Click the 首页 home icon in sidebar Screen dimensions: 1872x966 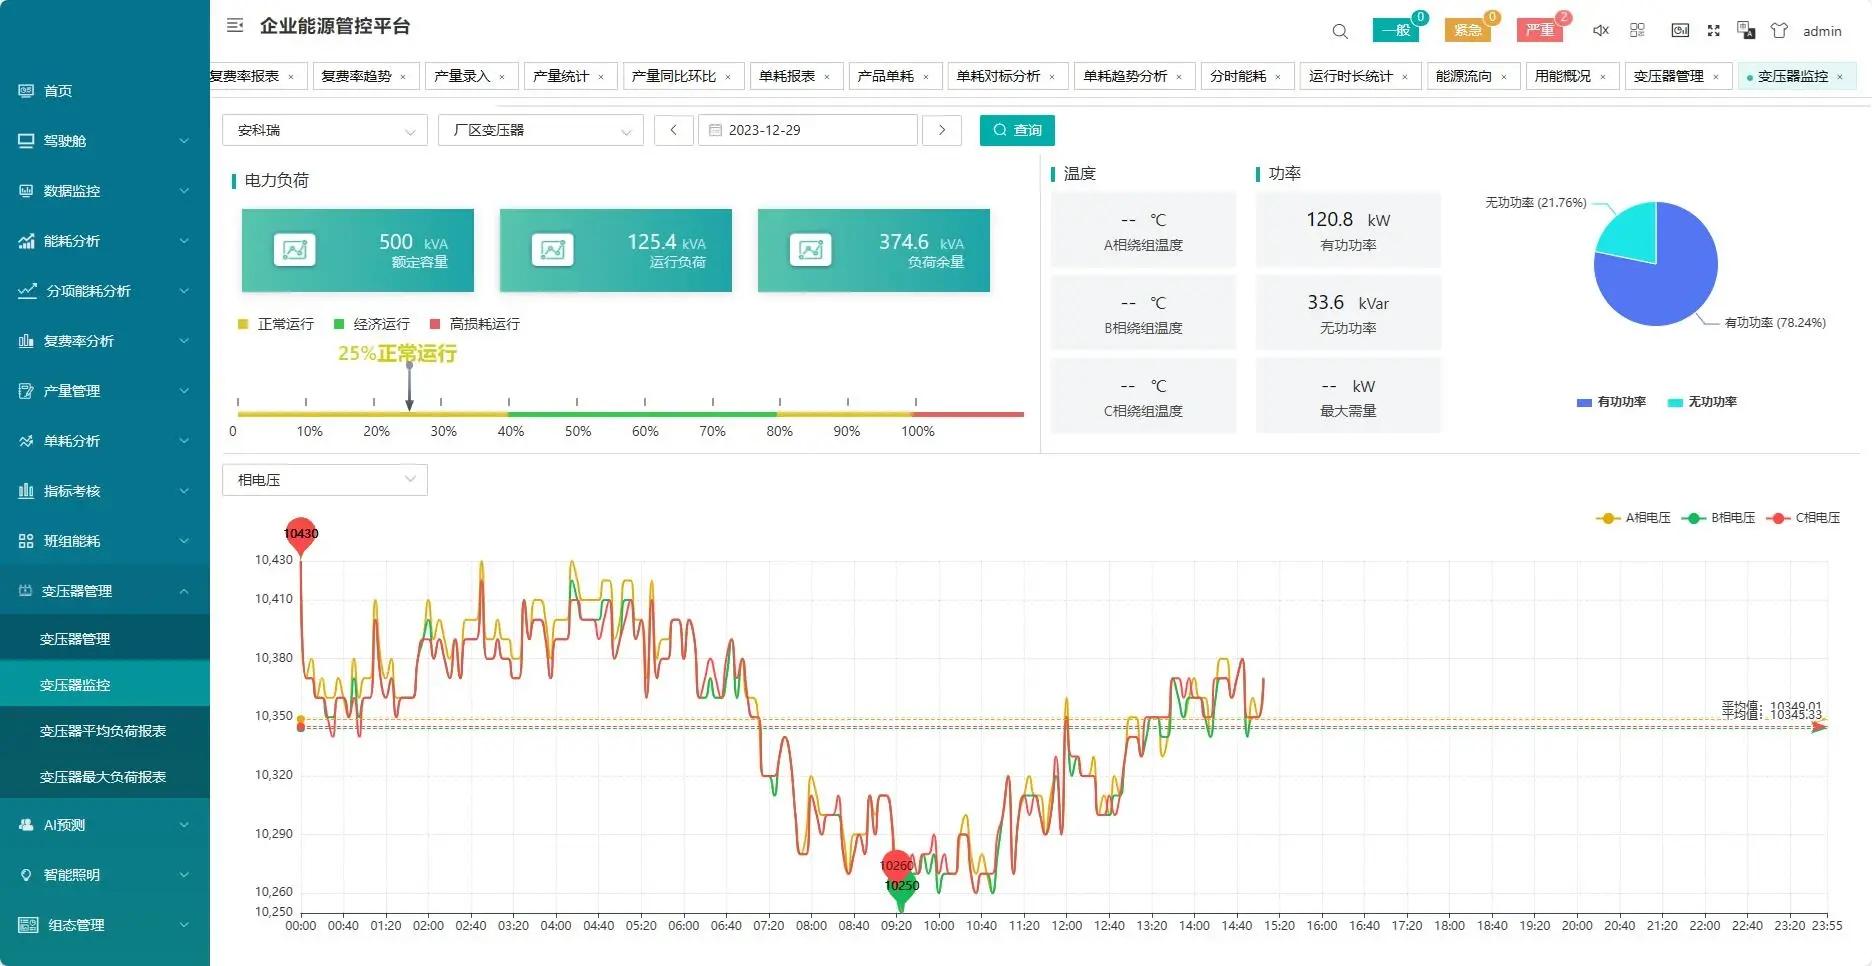tap(26, 91)
